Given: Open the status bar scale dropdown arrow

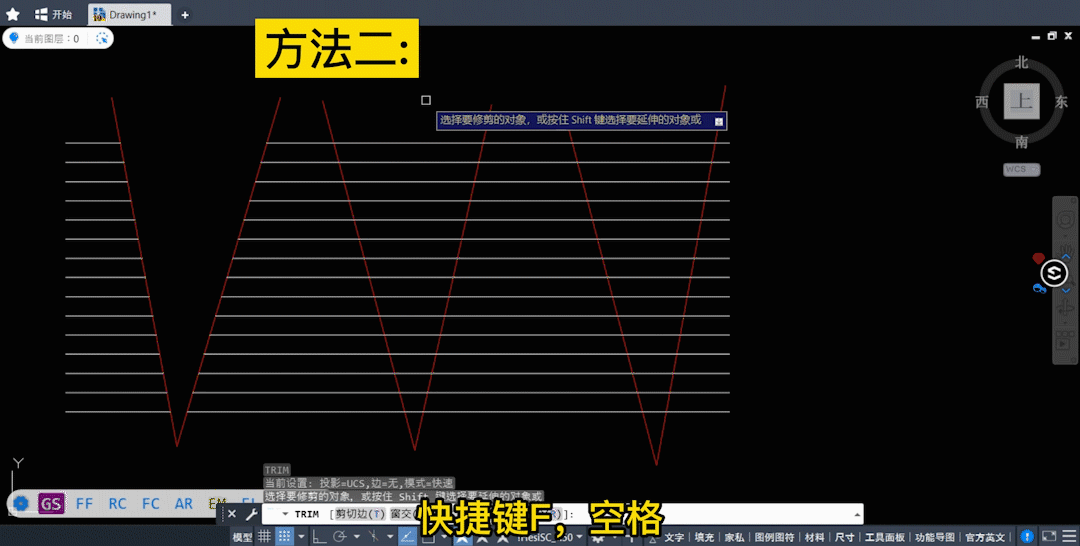Looking at the screenshot, I should (x=579, y=537).
